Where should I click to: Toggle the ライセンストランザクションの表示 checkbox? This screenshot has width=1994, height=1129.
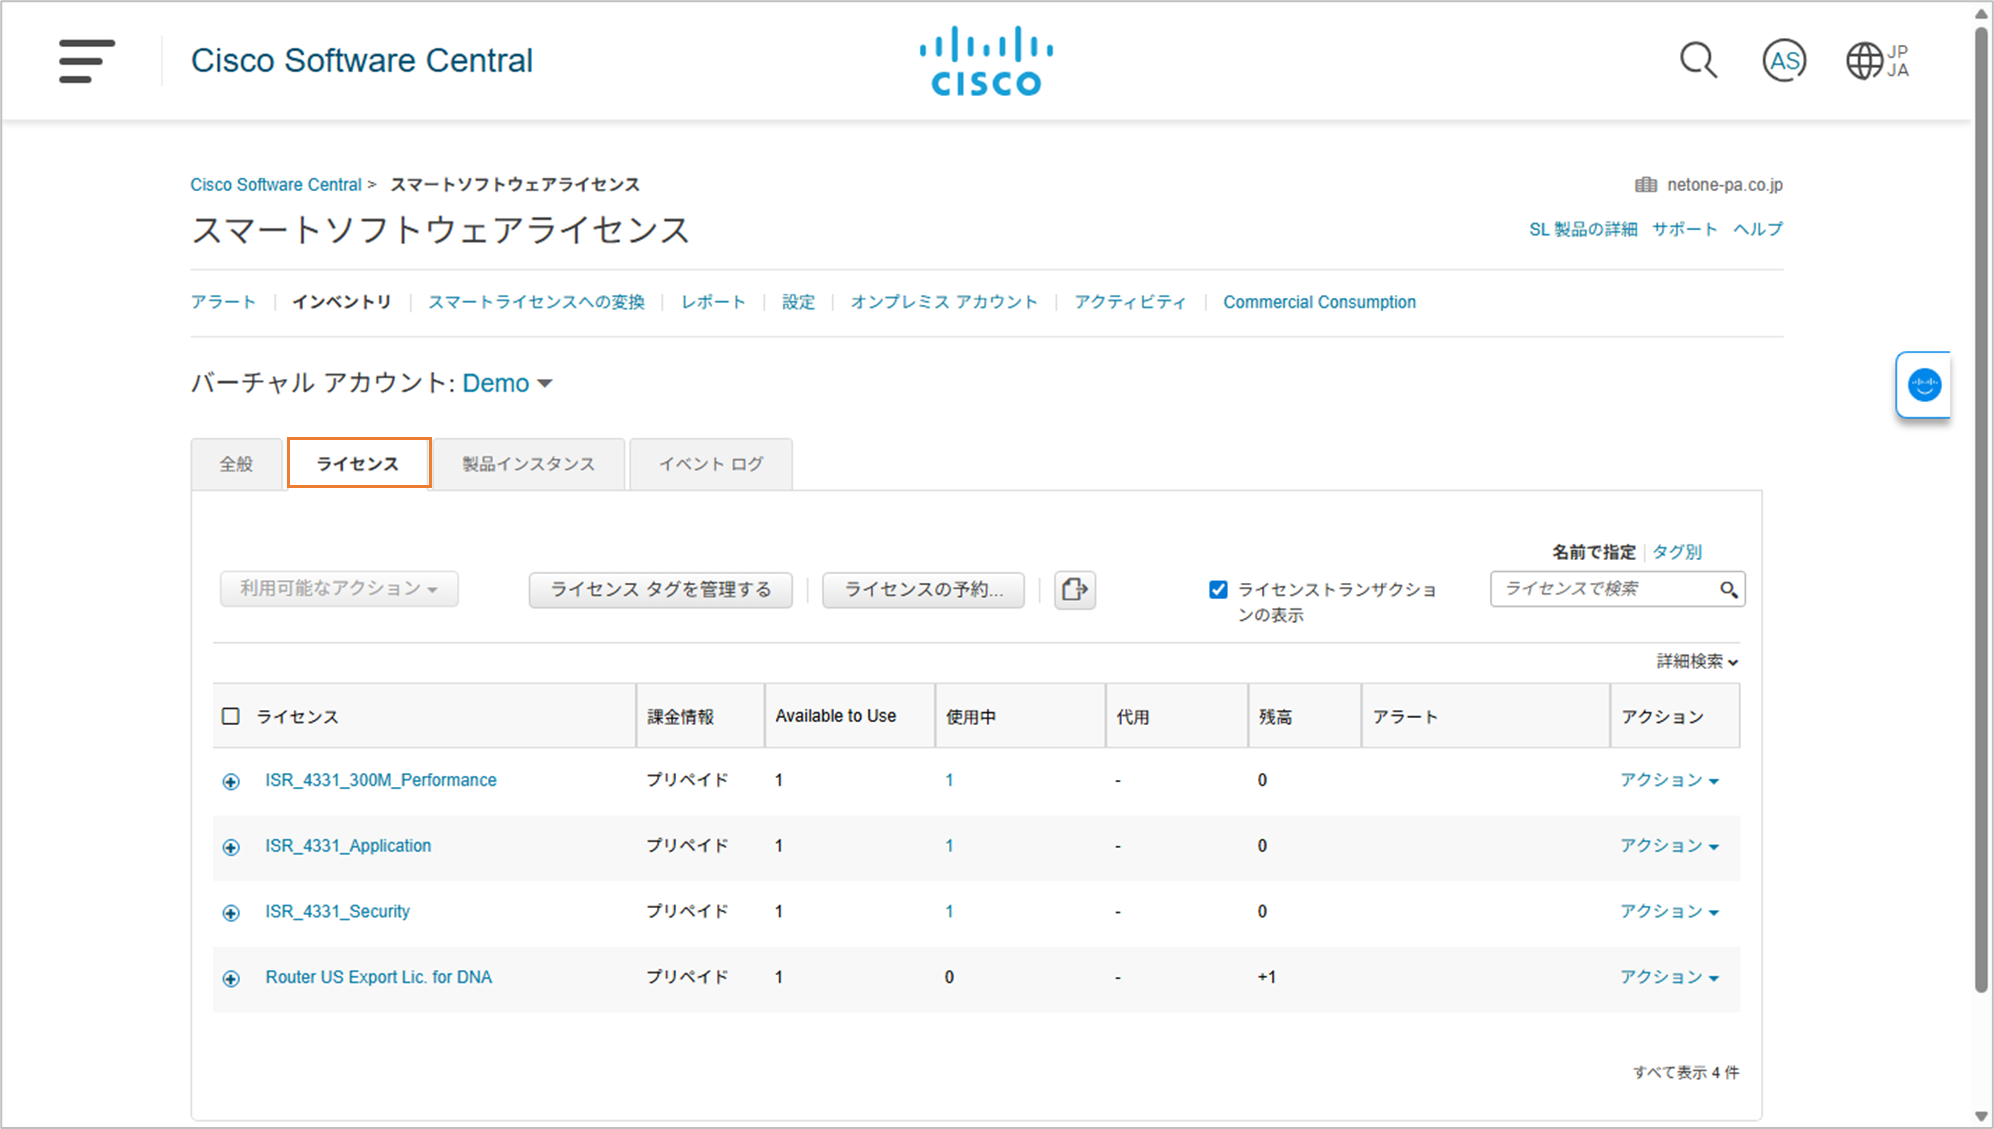(x=1218, y=590)
